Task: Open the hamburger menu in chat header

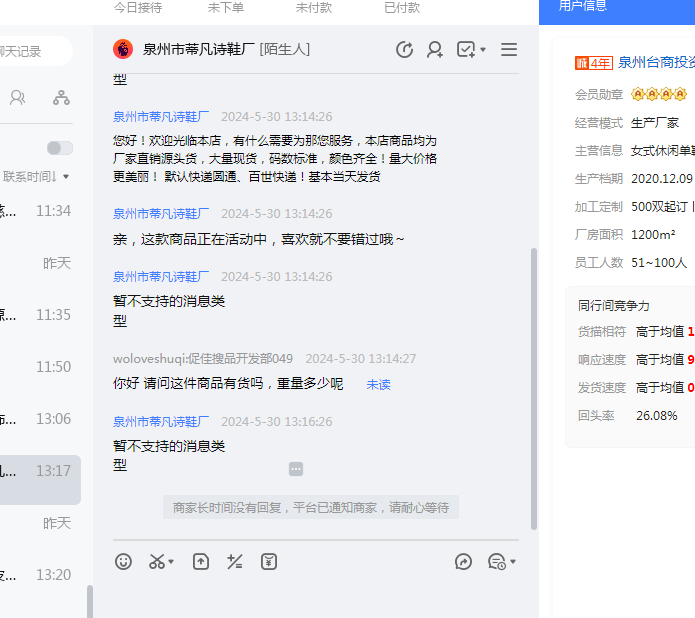Action: (x=509, y=49)
